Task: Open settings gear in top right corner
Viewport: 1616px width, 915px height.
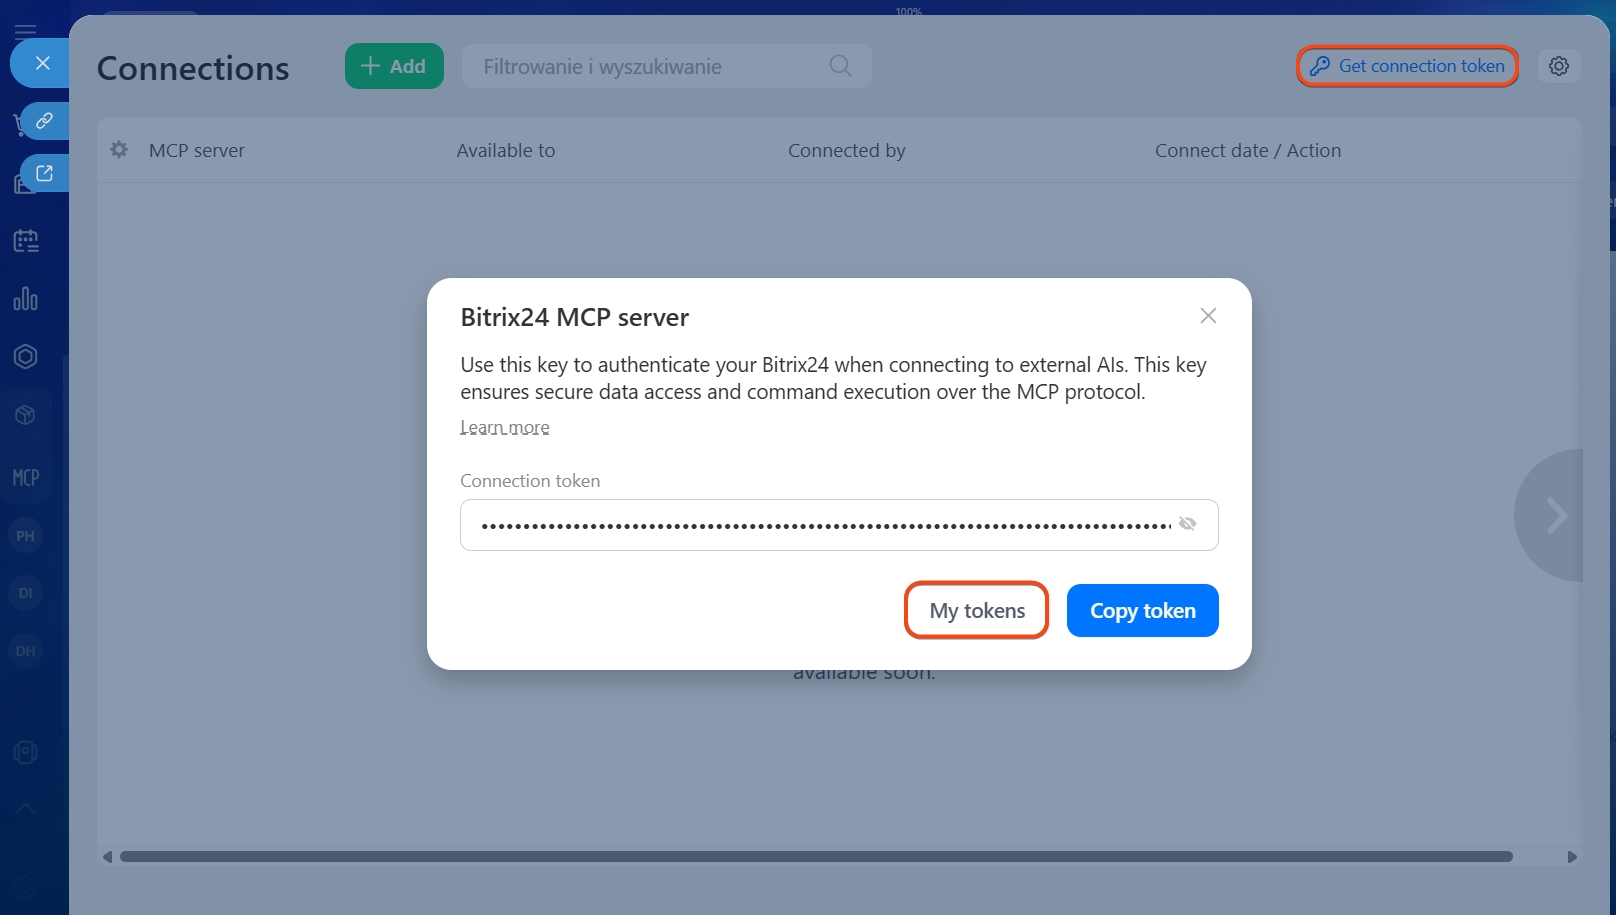Action: (x=1558, y=66)
